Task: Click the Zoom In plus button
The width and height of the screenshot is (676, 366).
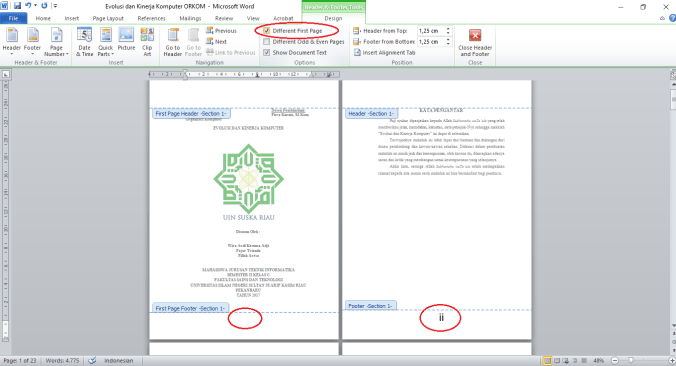Action: click(672, 360)
